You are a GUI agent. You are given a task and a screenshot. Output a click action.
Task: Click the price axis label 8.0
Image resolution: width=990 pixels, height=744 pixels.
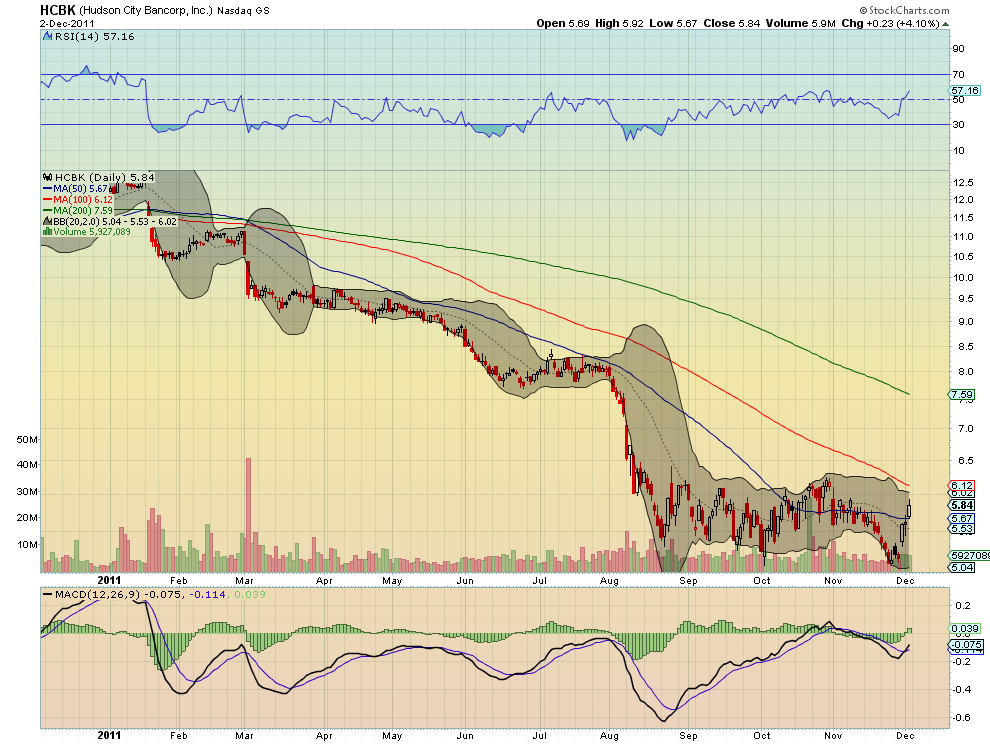[965, 372]
